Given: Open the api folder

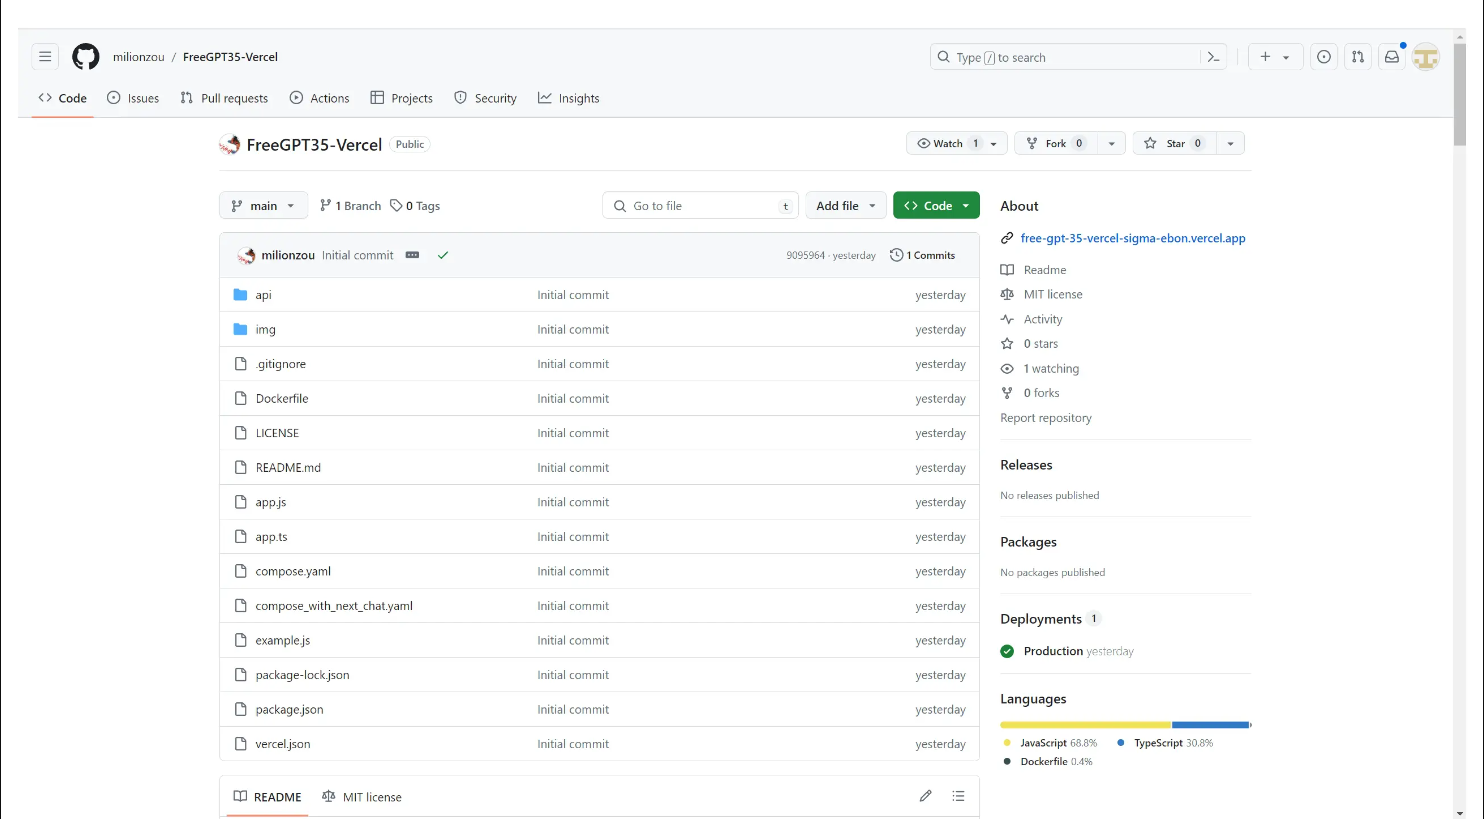Looking at the screenshot, I should [263, 295].
